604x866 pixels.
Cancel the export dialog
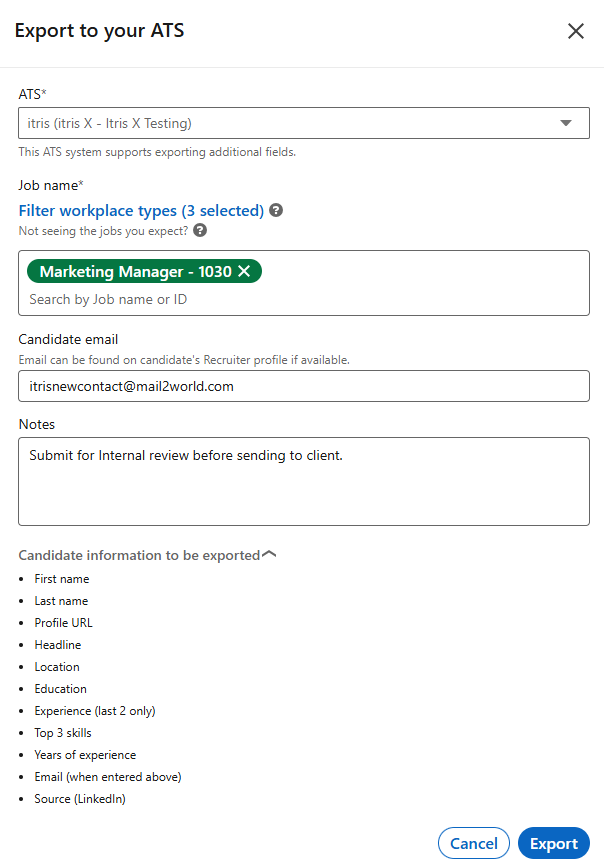(x=474, y=843)
